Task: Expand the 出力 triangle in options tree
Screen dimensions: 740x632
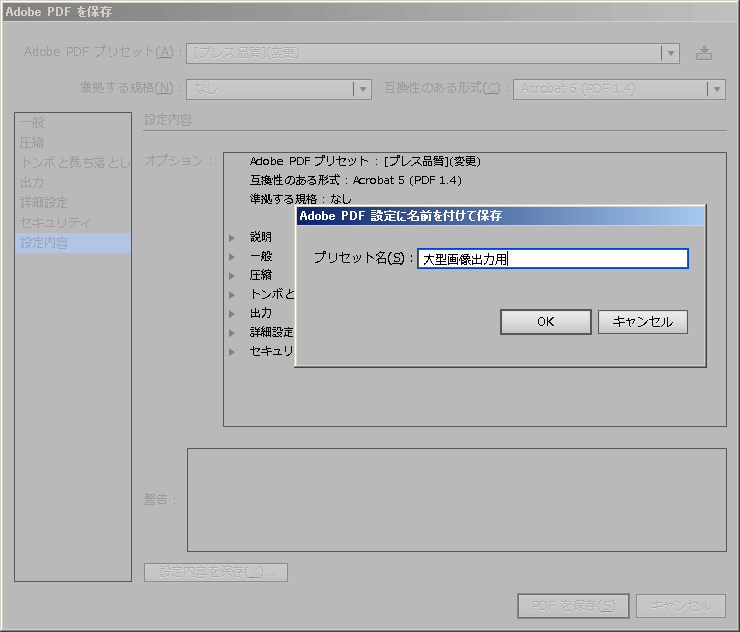Action: click(232, 313)
